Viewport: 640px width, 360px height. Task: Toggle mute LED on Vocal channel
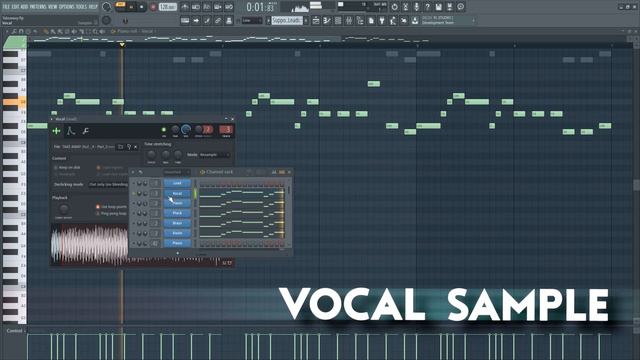pyautogui.click(x=133, y=193)
